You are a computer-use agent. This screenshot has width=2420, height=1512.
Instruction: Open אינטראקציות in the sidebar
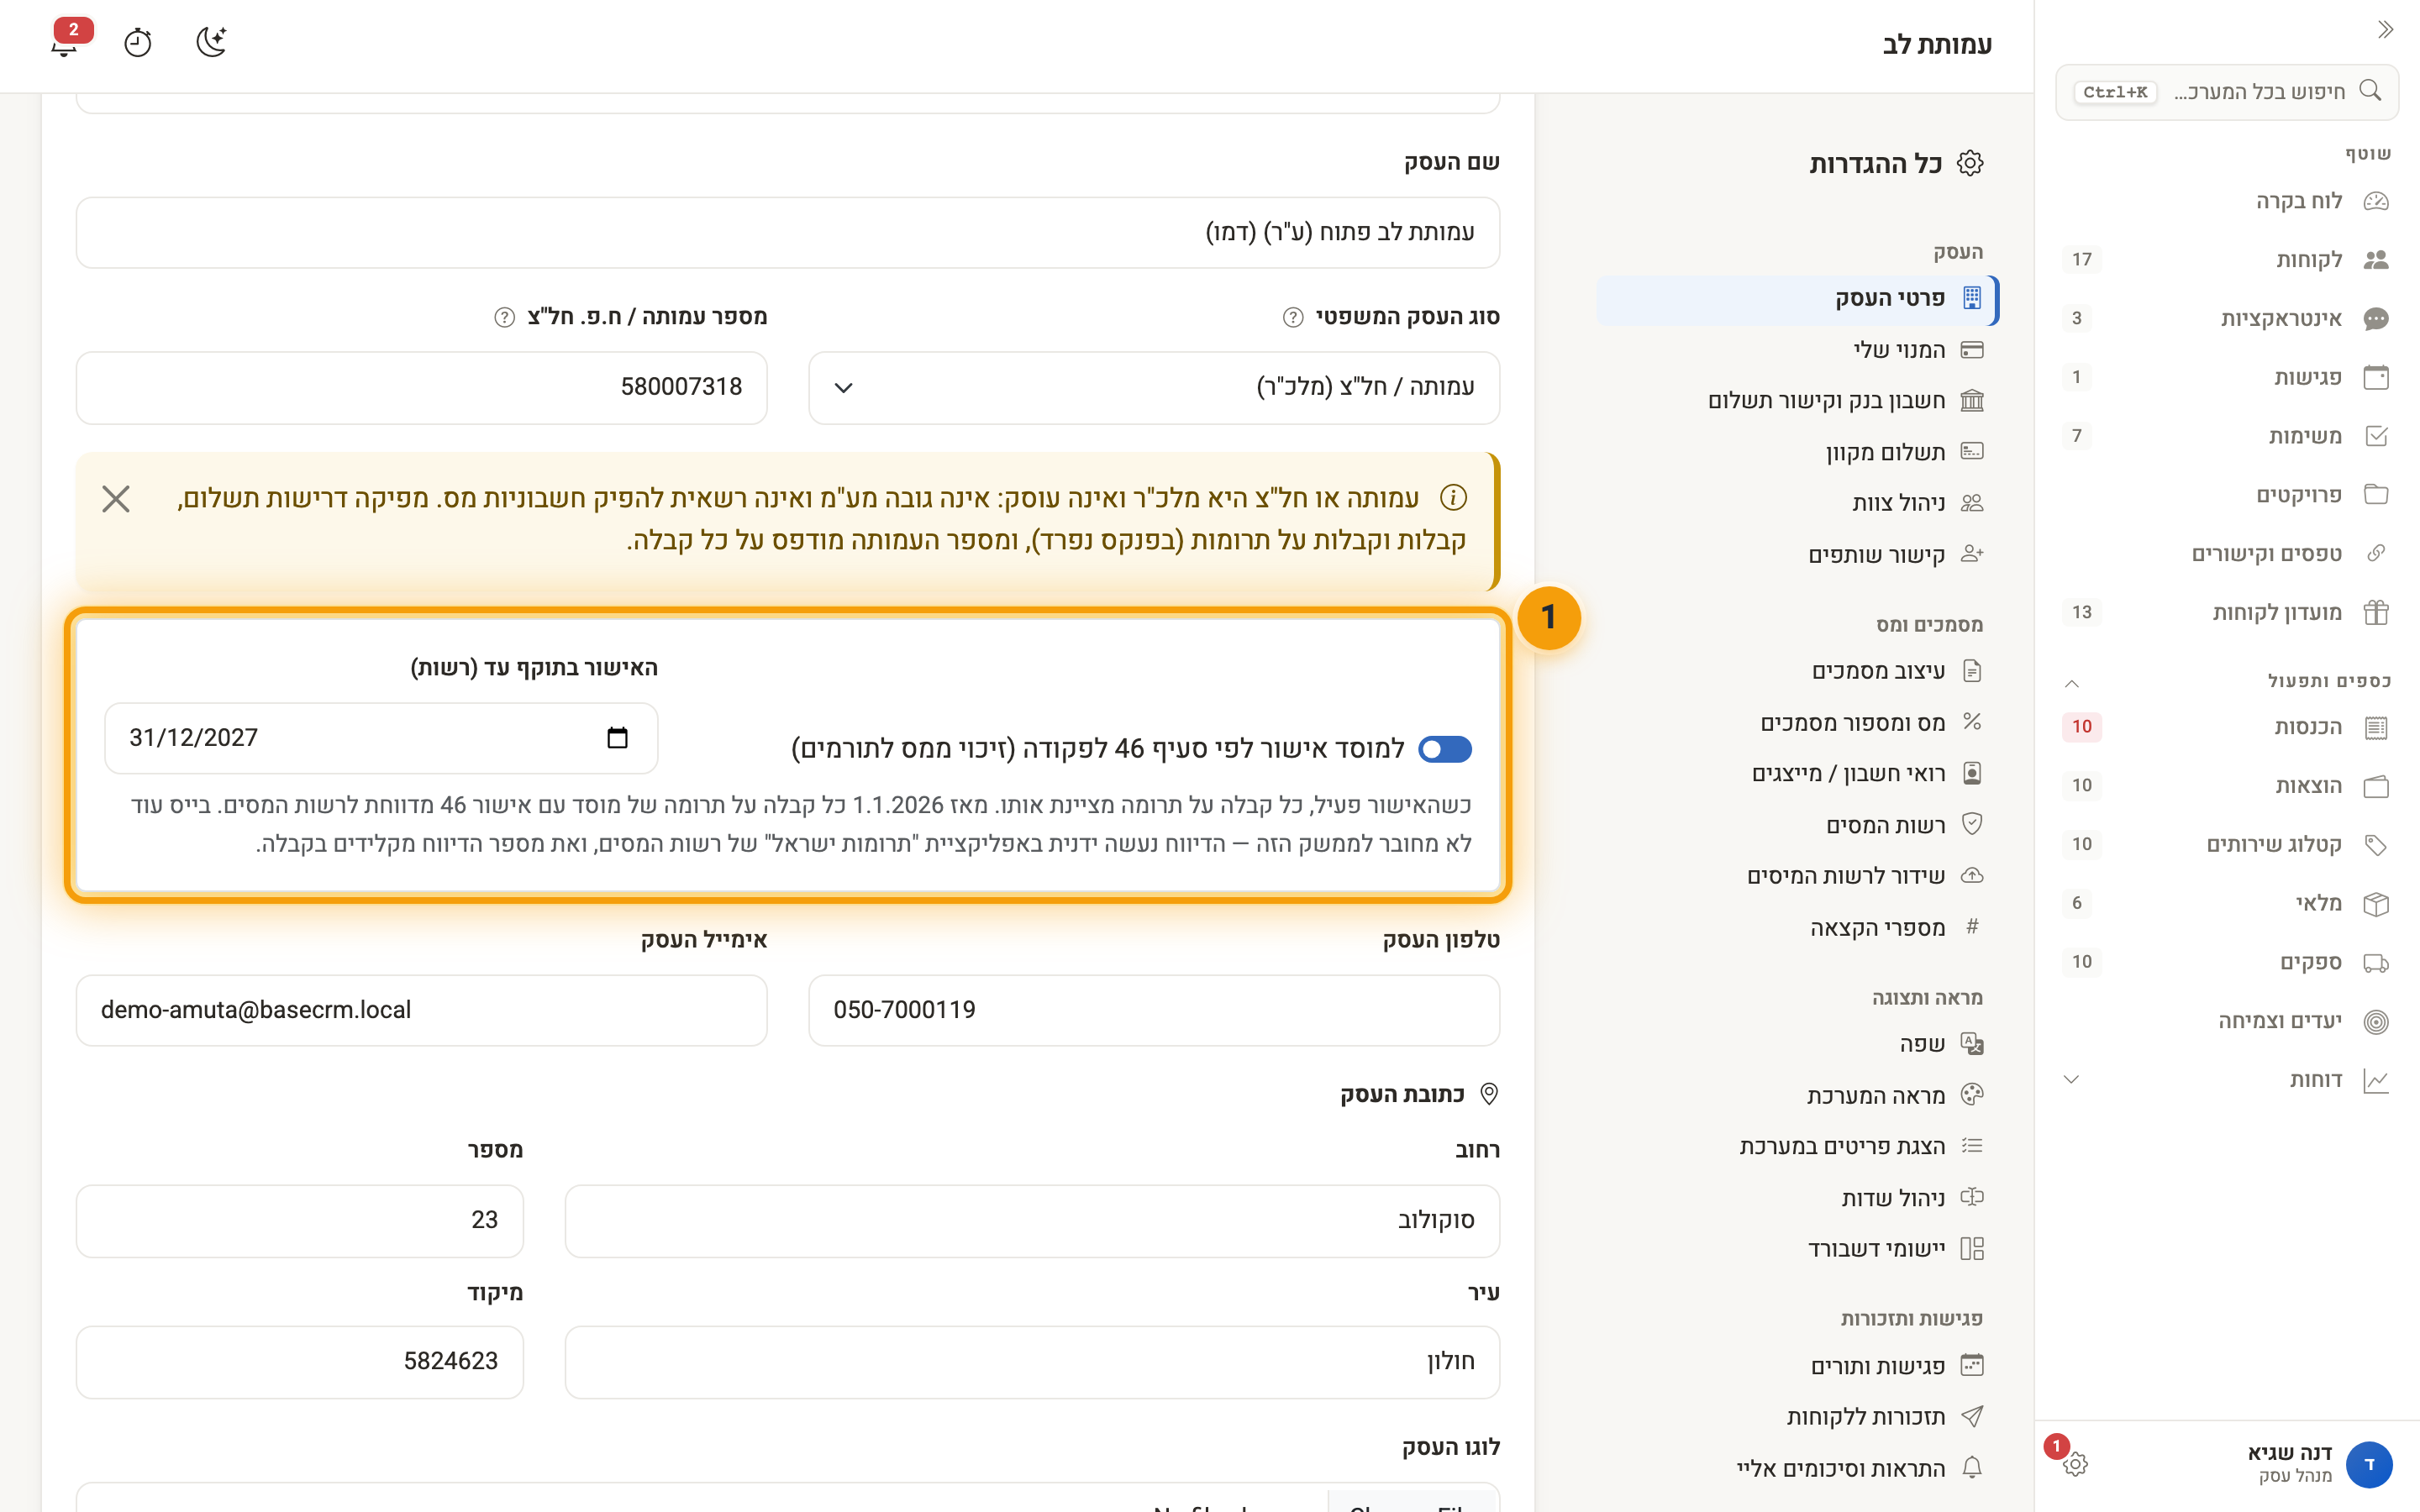click(2226, 319)
